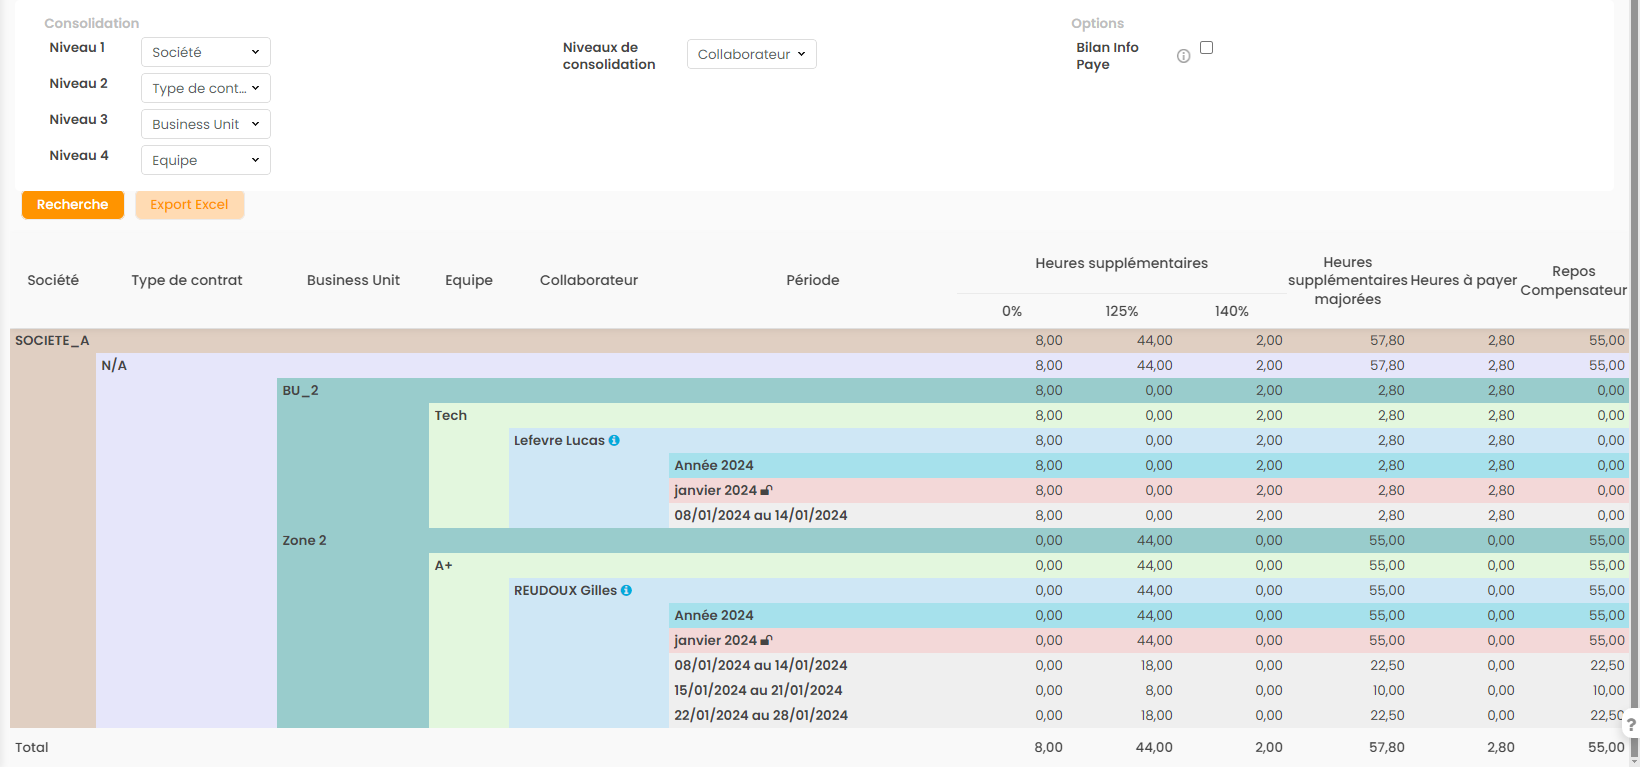Click info icon next to Lefevre Lucas
The image size is (1640, 767).
click(614, 440)
